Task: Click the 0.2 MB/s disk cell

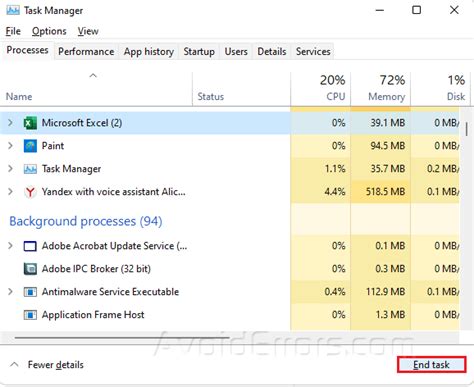Action: pos(435,169)
